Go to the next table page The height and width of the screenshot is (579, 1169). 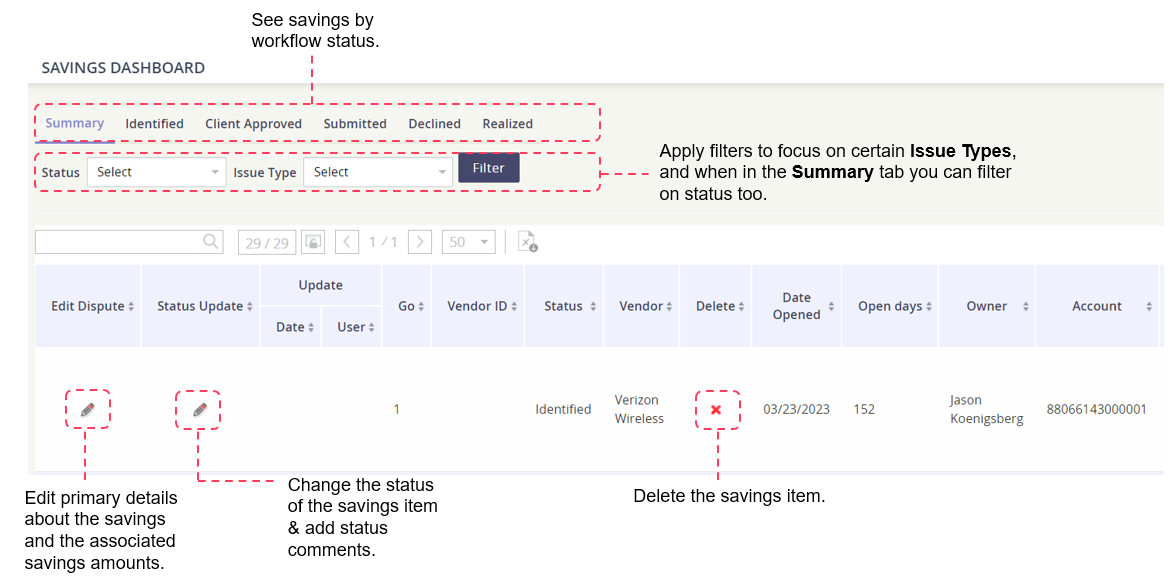point(420,241)
